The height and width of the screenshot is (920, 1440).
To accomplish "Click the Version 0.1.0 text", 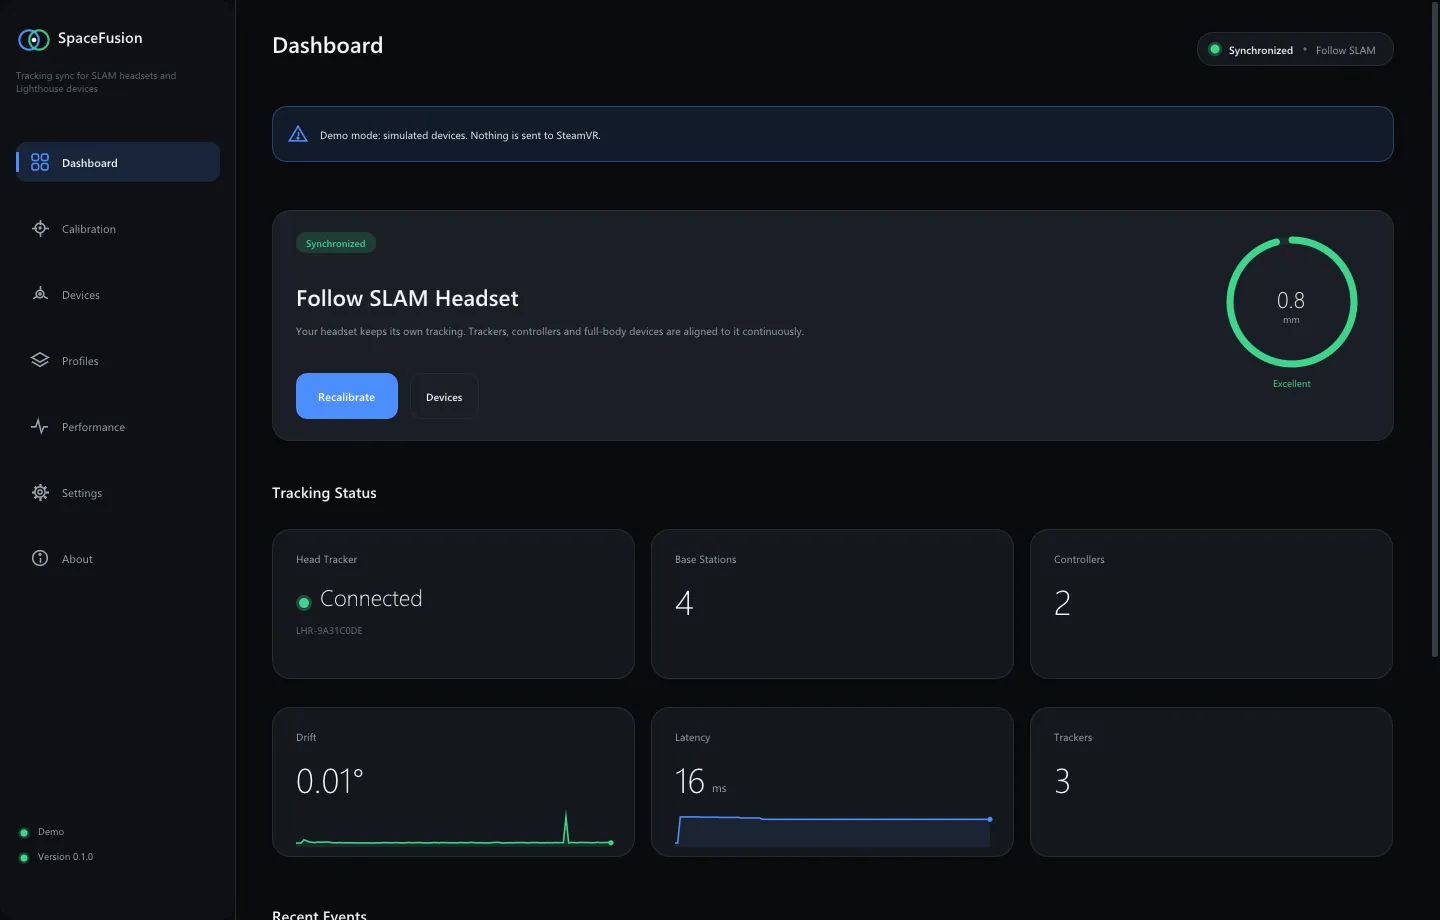I will pos(65,857).
